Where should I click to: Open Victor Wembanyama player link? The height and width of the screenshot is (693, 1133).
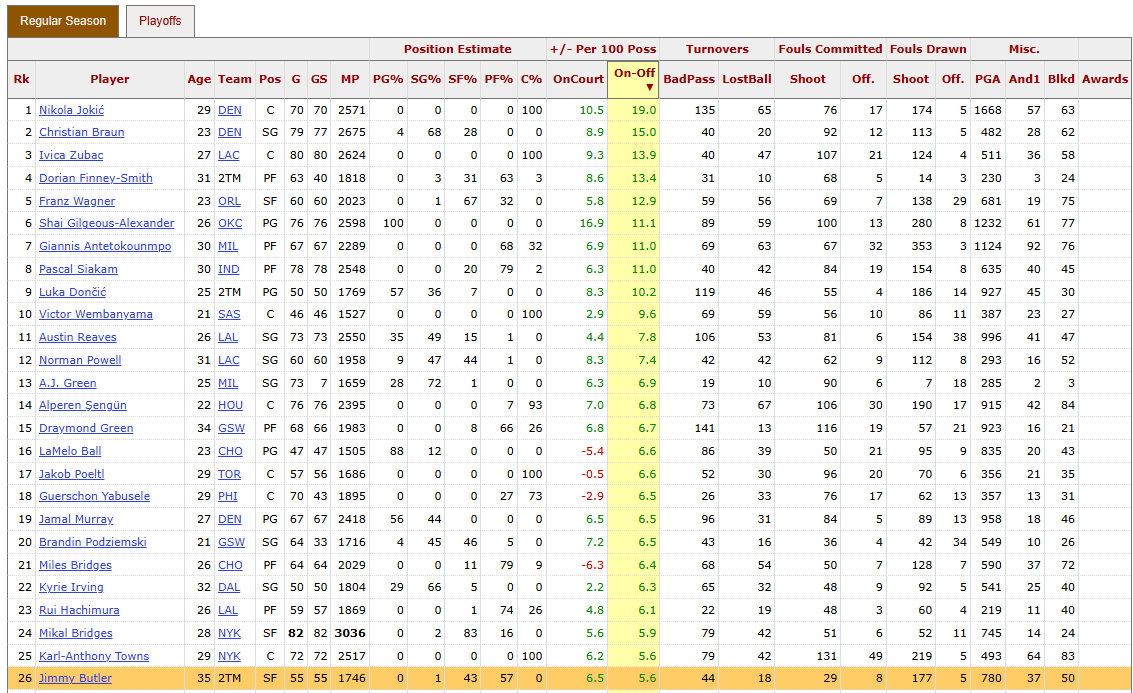(x=96, y=314)
